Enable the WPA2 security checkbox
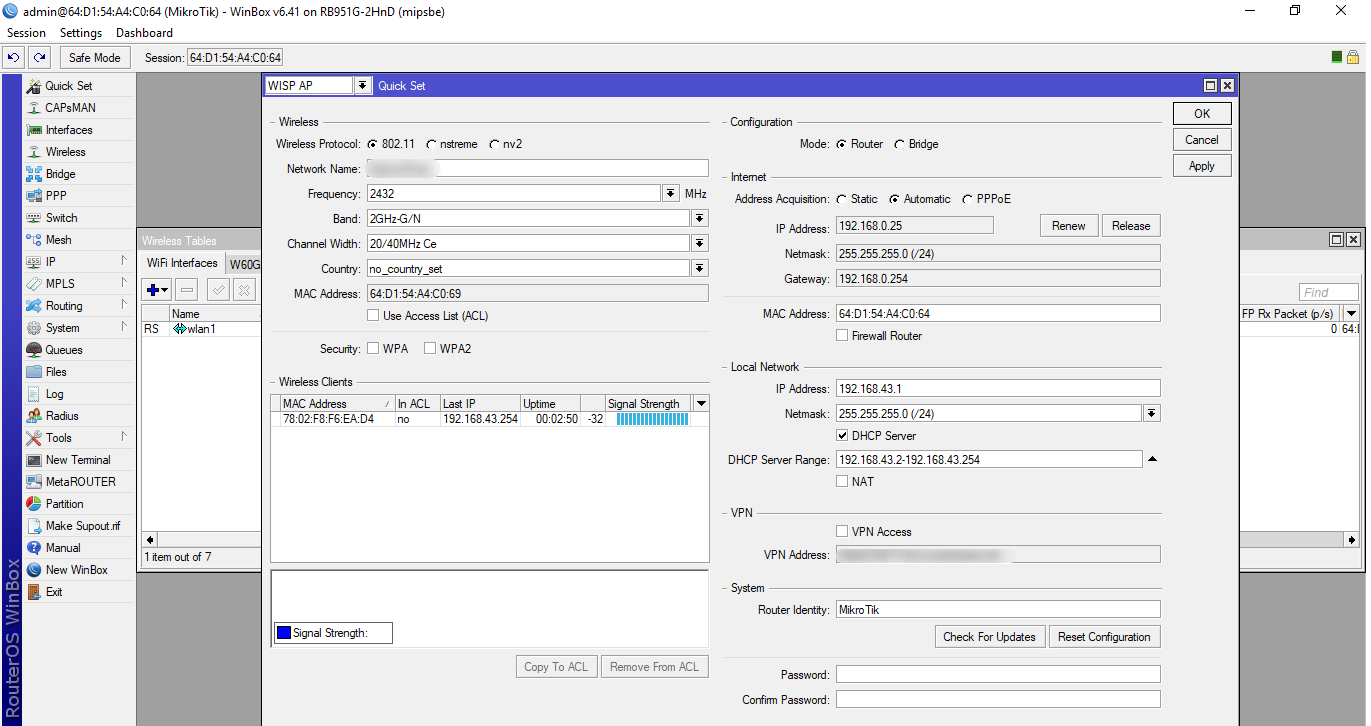1371x726 pixels. tap(430, 349)
